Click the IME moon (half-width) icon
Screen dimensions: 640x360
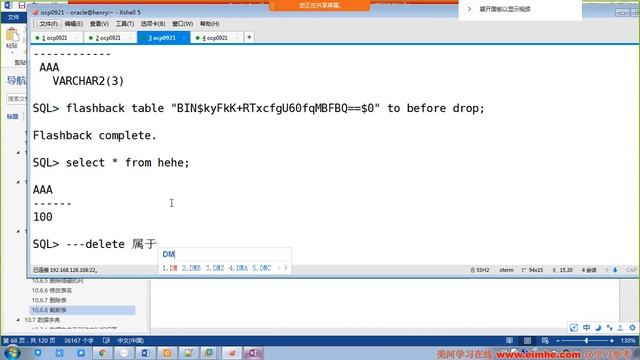pyautogui.click(x=598, y=328)
